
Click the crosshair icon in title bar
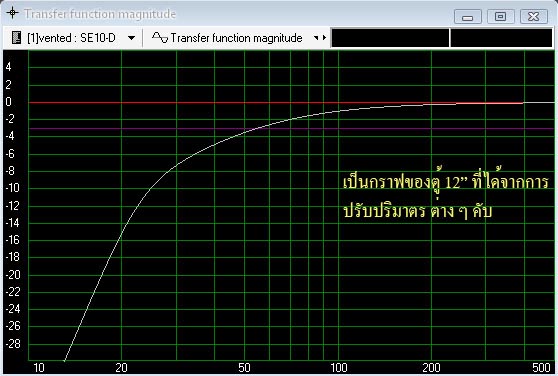coord(12,13)
